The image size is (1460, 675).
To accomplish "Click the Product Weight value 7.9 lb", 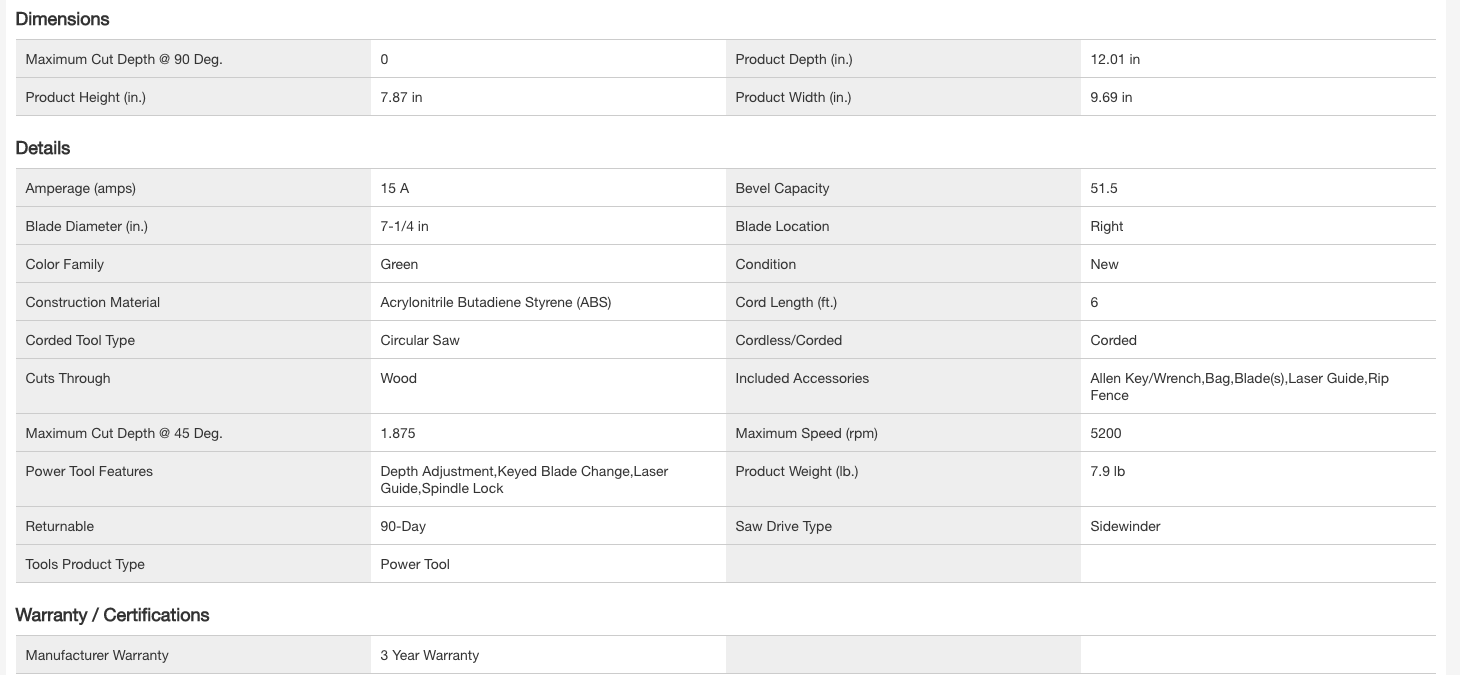I will (1107, 471).
